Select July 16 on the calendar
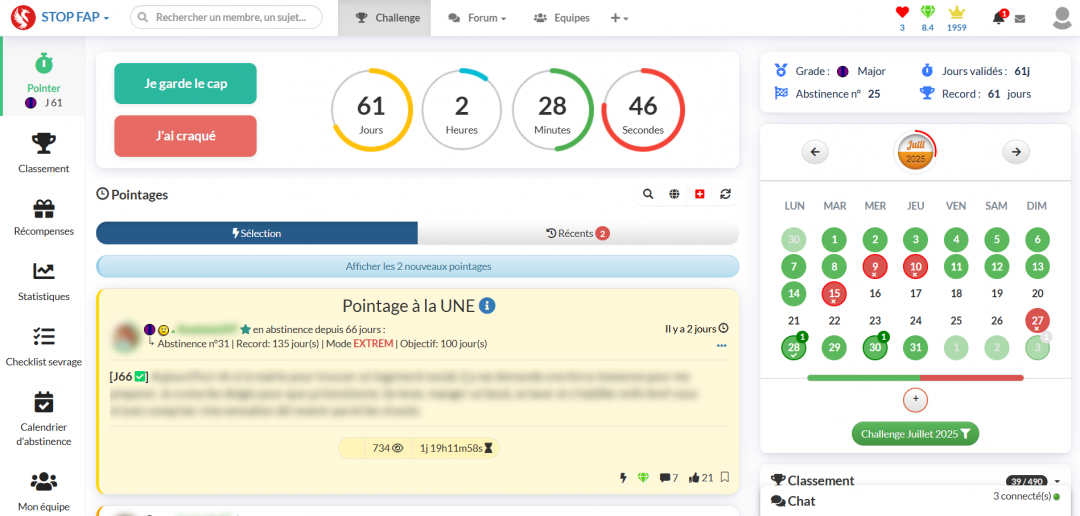Image resolution: width=1080 pixels, height=516 pixels. click(x=875, y=294)
